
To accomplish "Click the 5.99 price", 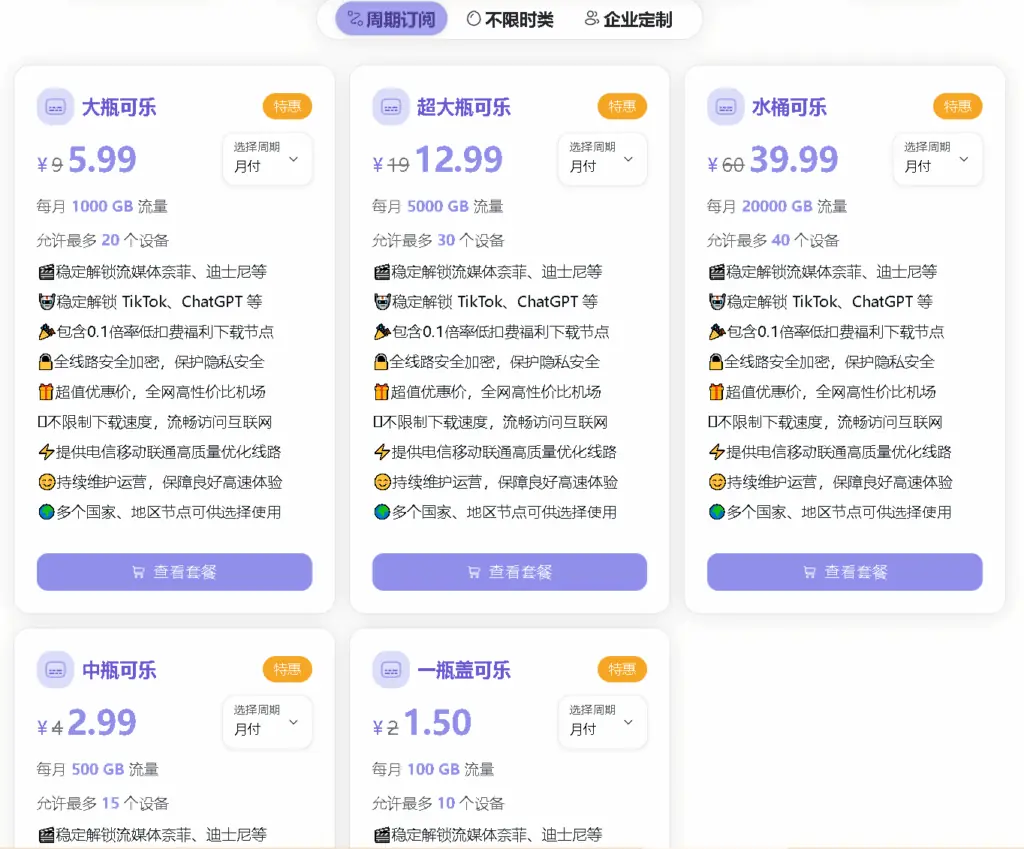I will click(103, 159).
